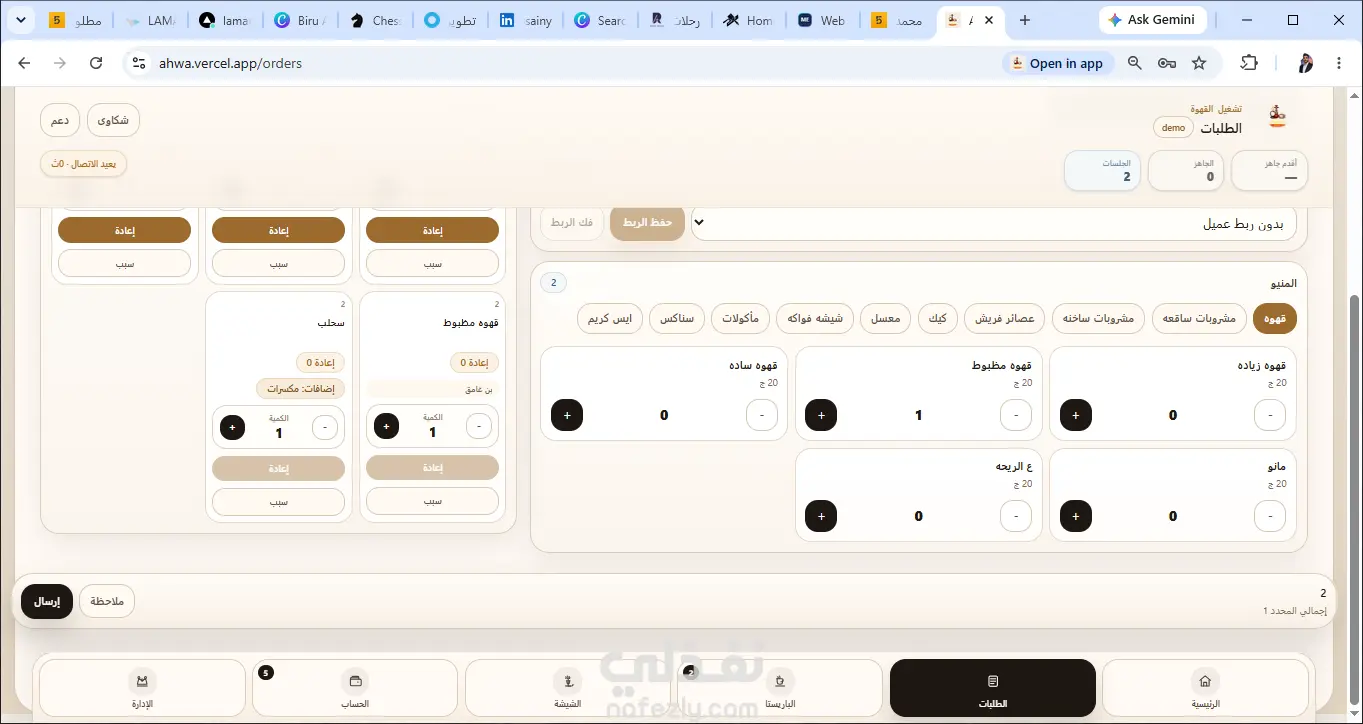Screen dimensions: 1363x724
Task: Click سبب button in سحلب card
Action: tap(278, 501)
